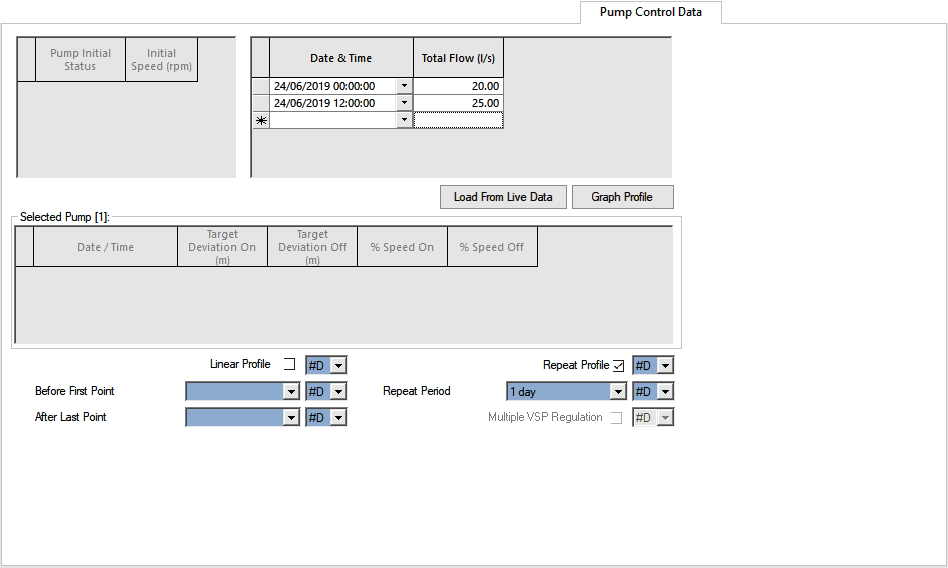Open the #D dropdown beside Repeat Period
The image size is (948, 568).
click(x=665, y=391)
